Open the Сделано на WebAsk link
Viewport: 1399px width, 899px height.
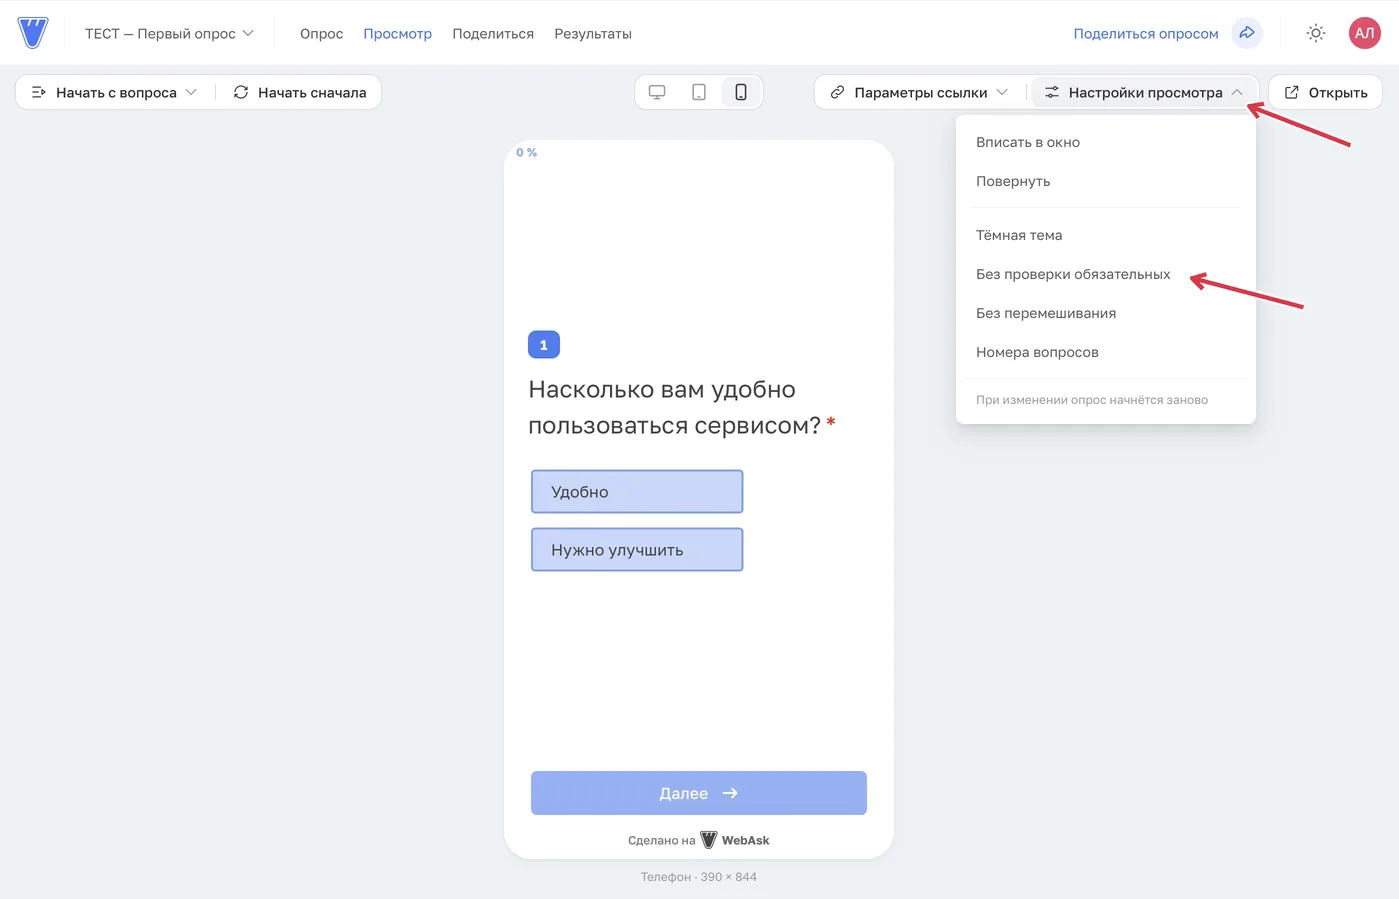(x=699, y=840)
